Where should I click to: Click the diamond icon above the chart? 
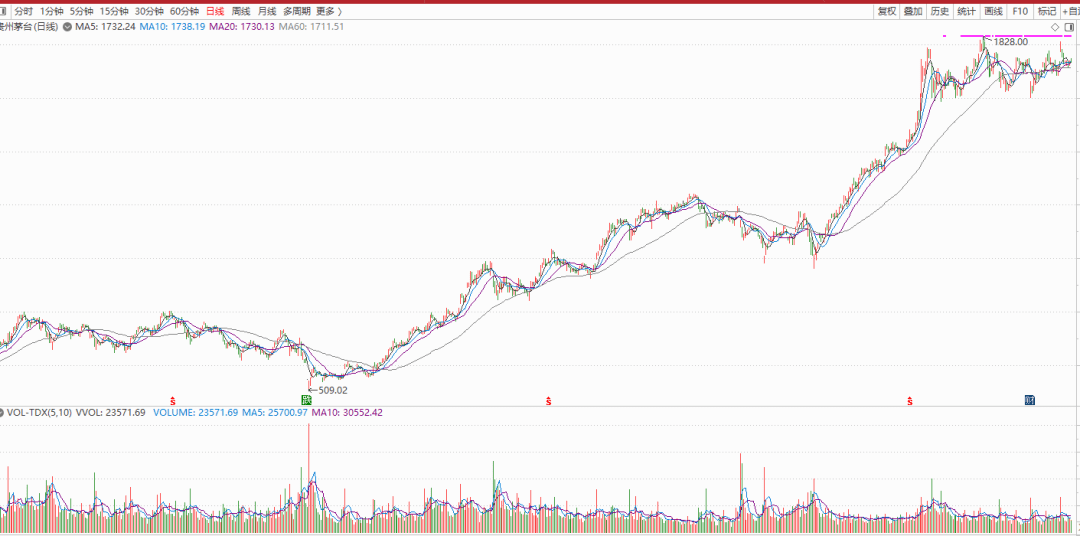(1055, 27)
